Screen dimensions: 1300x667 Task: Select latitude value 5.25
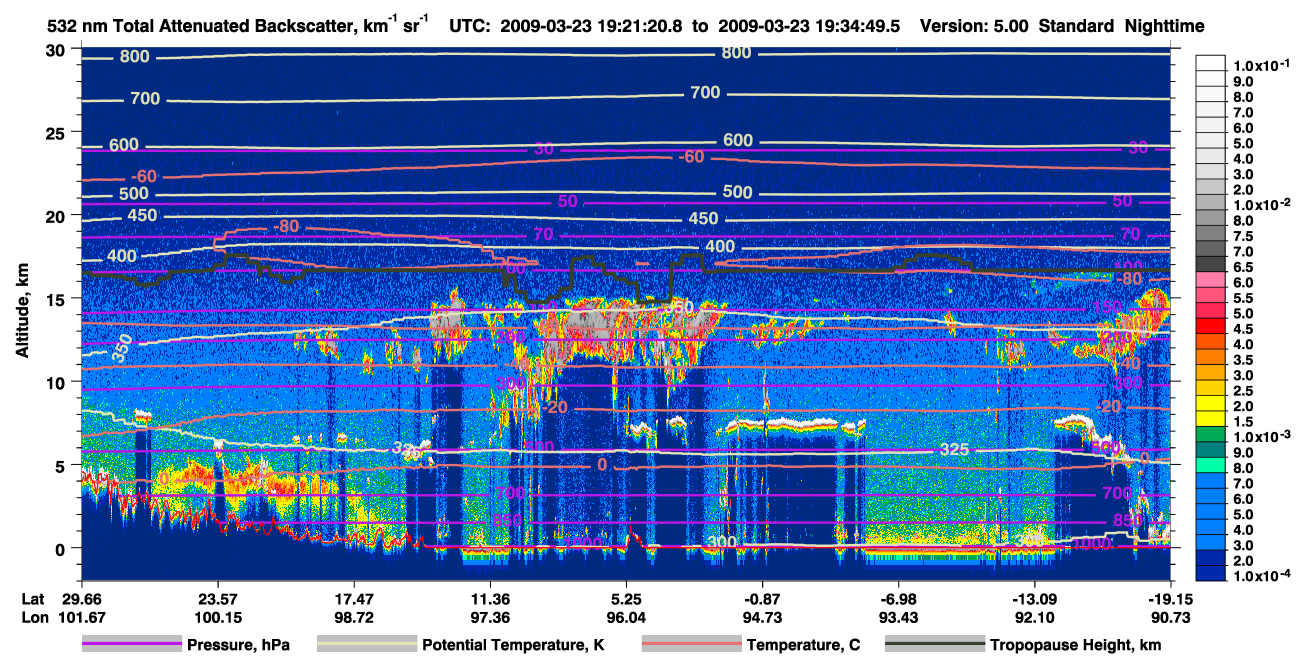point(626,599)
